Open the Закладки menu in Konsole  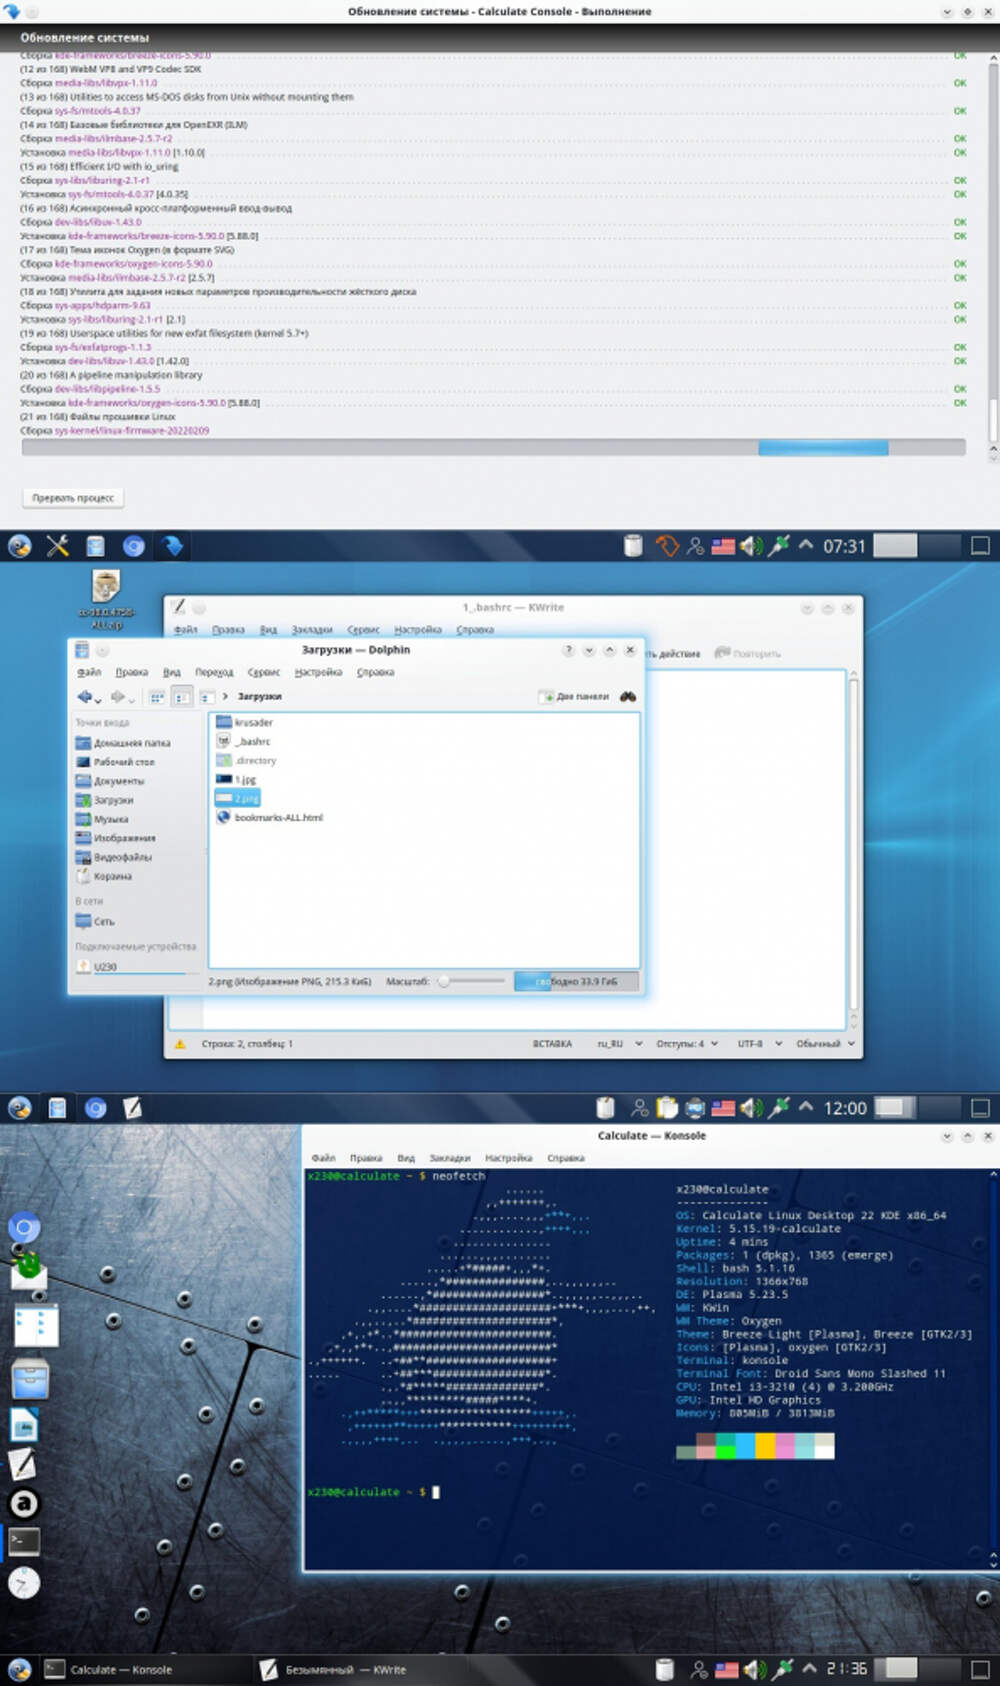[449, 1157]
